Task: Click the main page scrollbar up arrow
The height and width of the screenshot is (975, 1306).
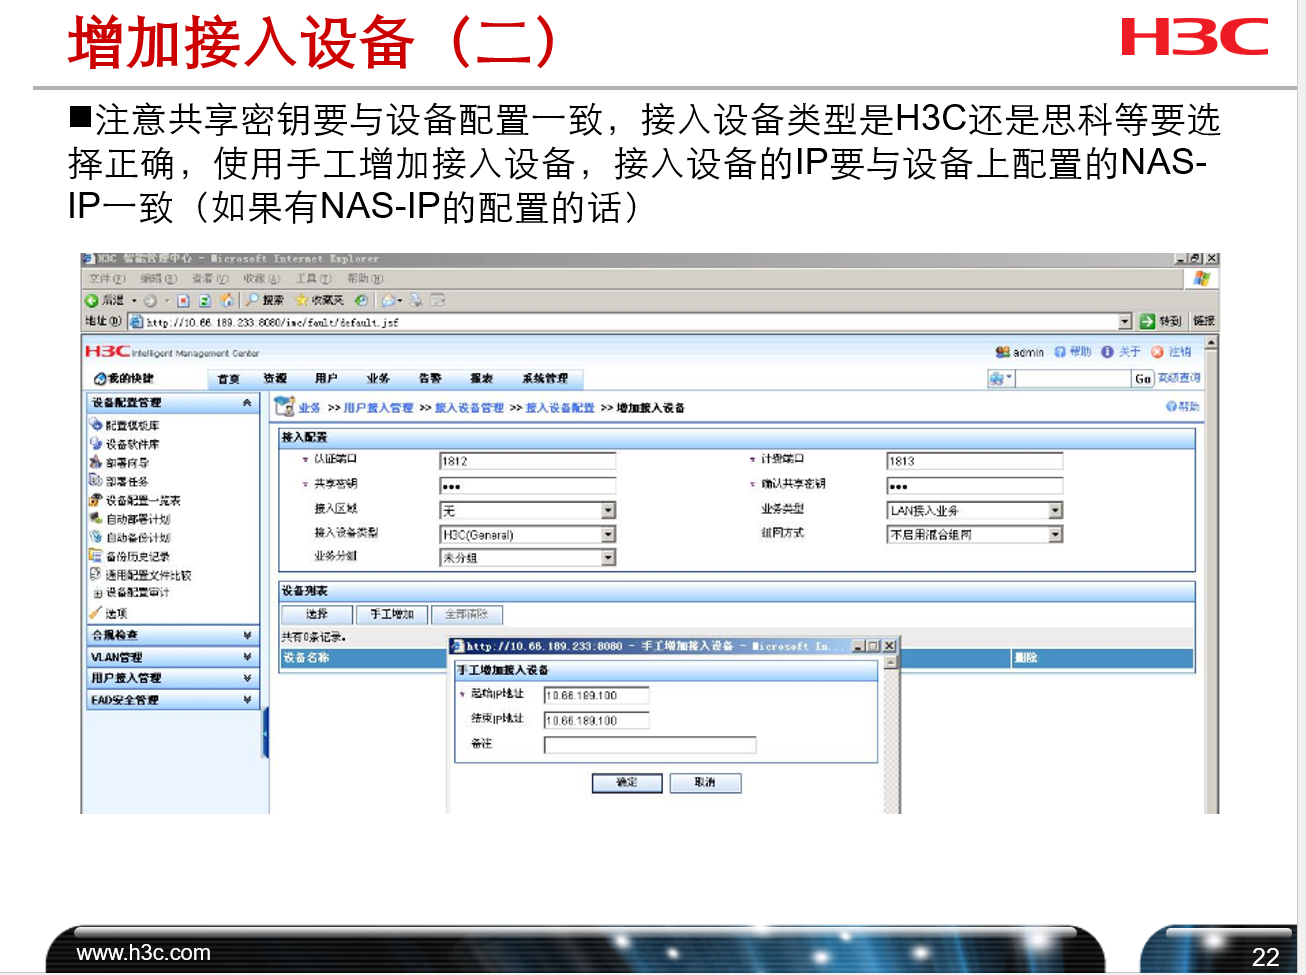Action: click(x=1212, y=343)
